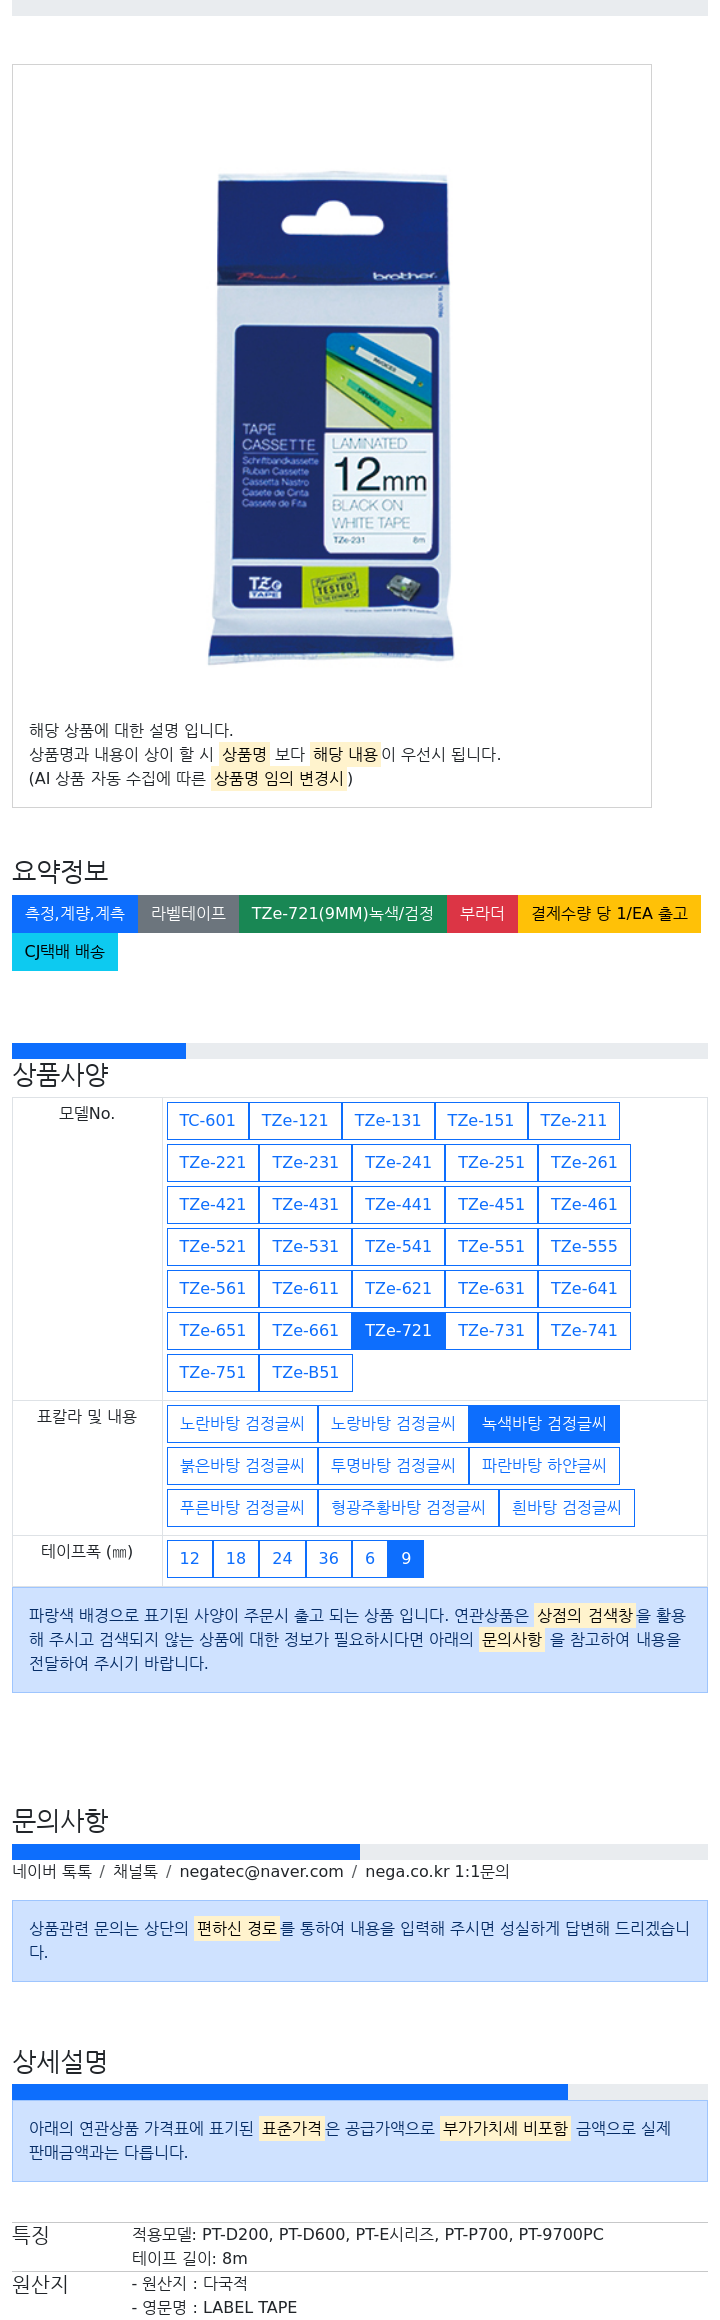Click the Brother tape cassette product image
The height and width of the screenshot is (2320, 720).
click(331, 417)
